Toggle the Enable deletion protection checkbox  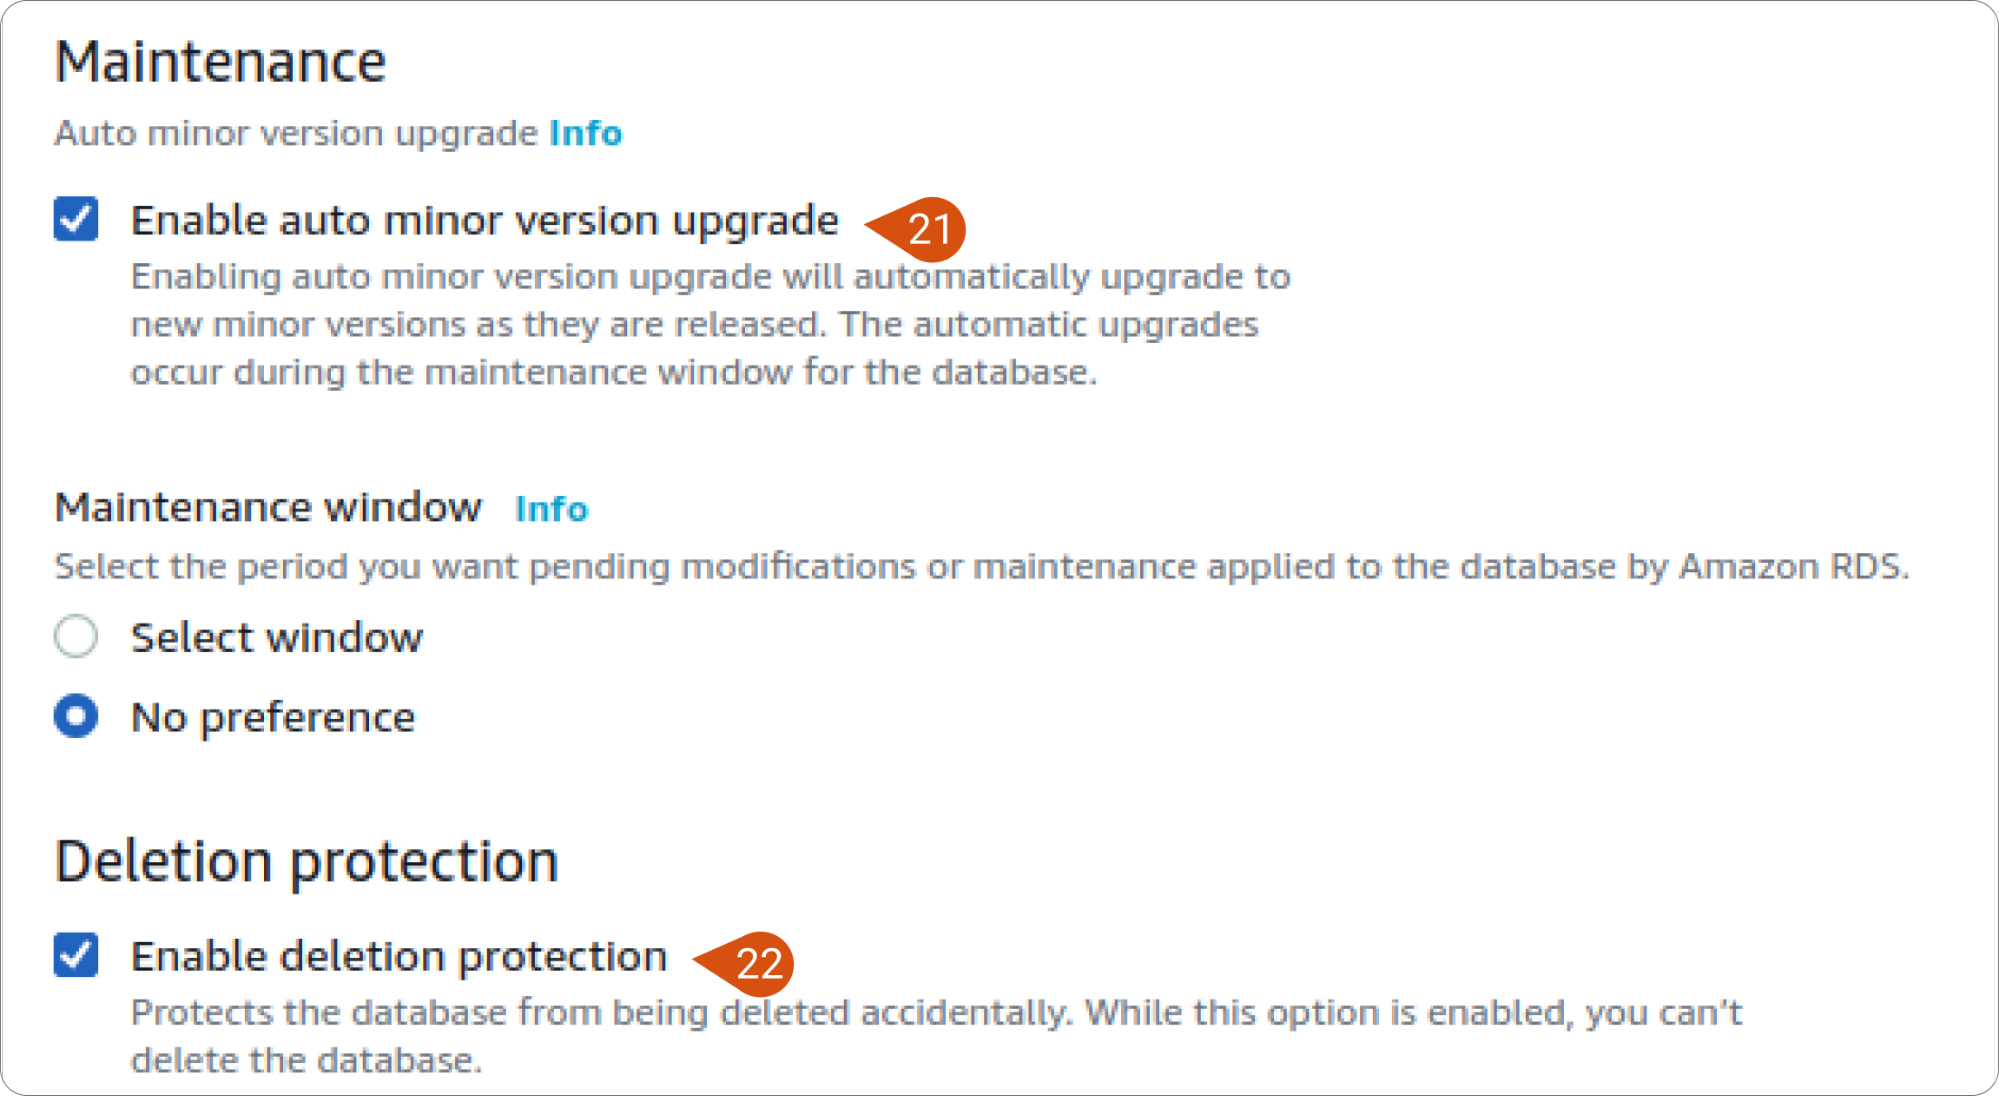[76, 955]
